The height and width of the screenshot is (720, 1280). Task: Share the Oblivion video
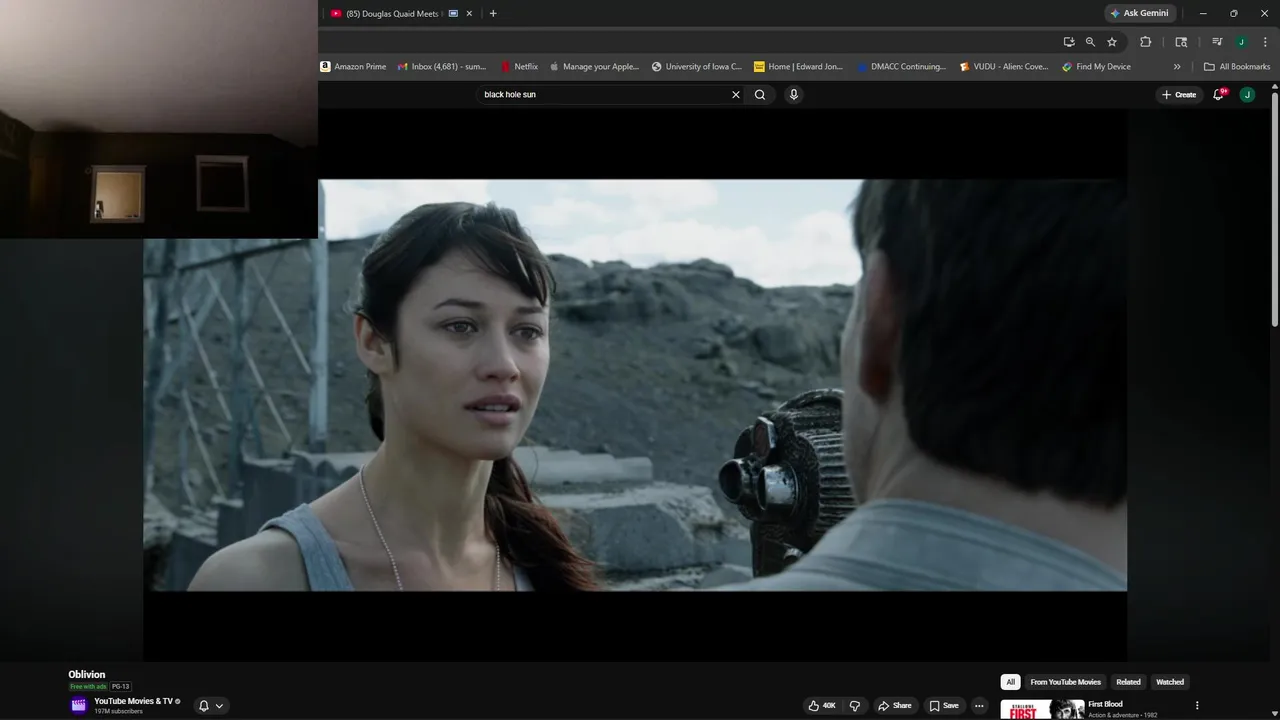[x=895, y=706]
